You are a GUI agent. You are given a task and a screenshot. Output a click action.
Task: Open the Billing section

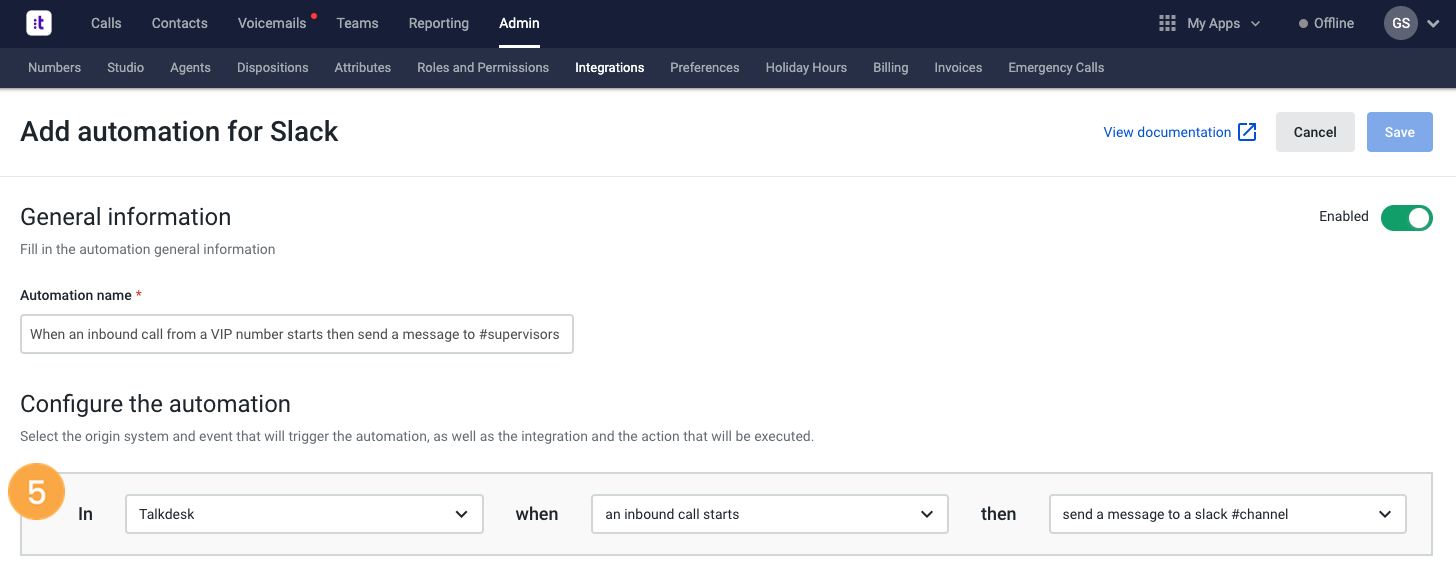891,68
